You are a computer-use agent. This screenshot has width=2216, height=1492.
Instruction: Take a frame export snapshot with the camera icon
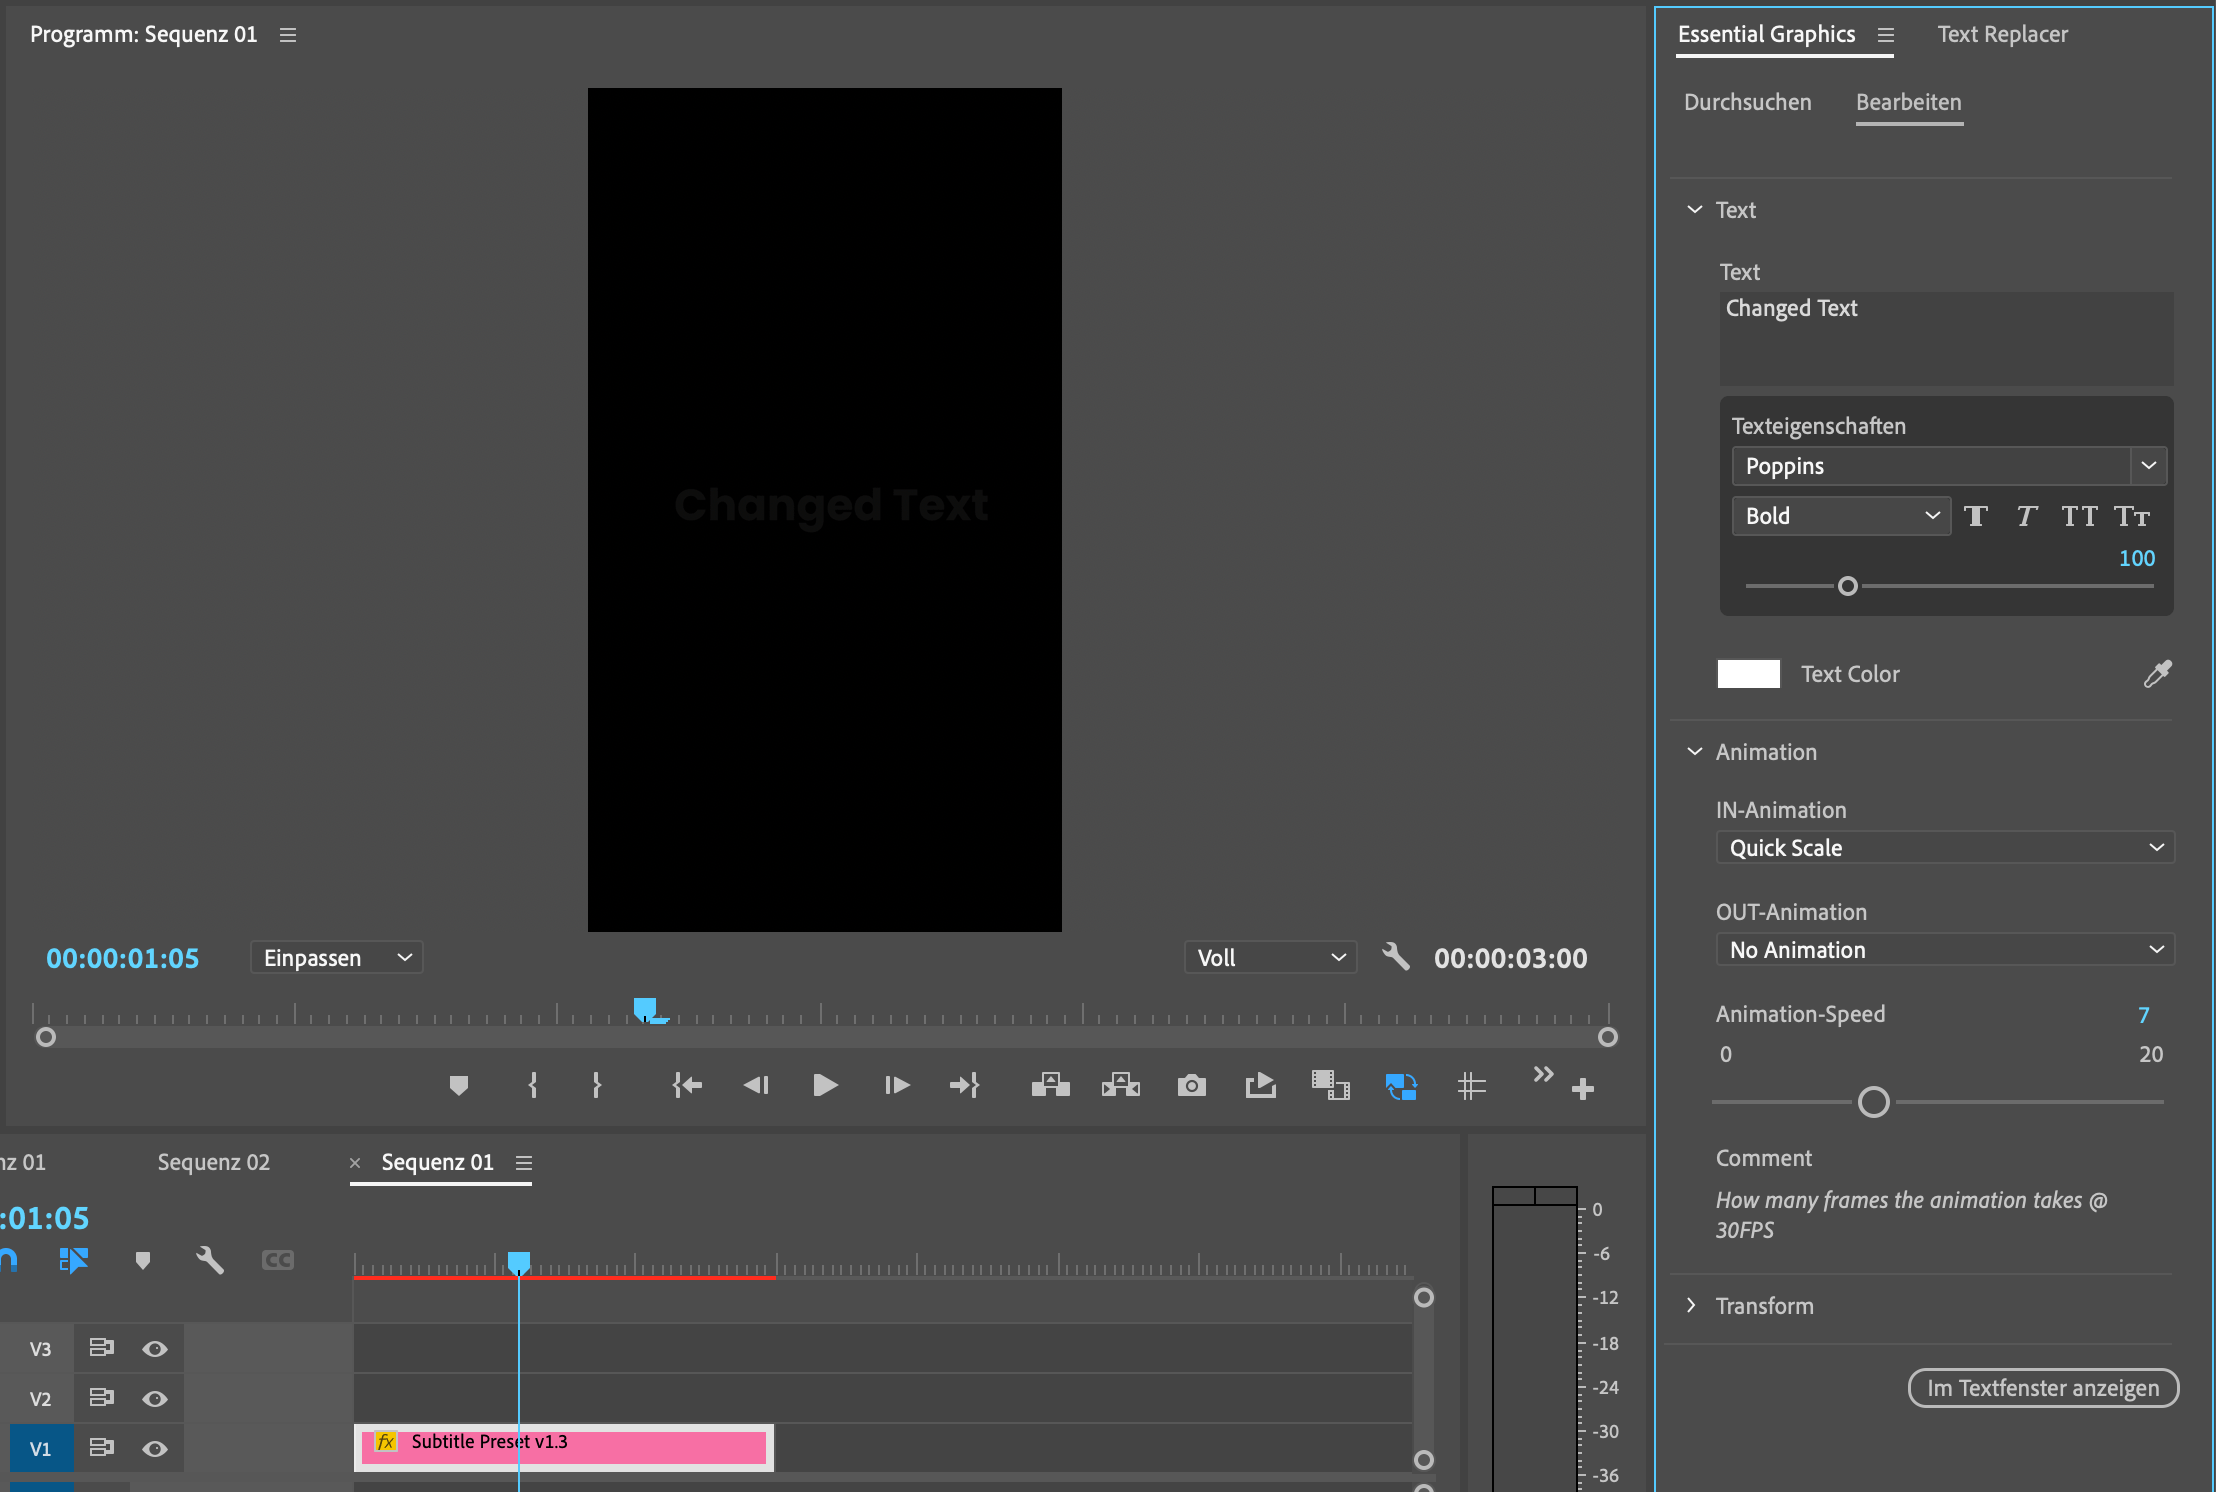1192,1086
